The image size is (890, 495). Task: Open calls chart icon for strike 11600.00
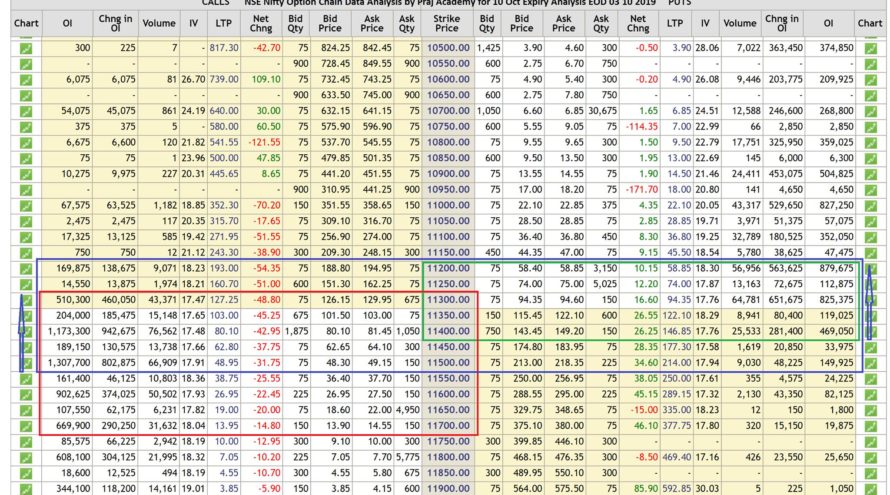(26, 395)
